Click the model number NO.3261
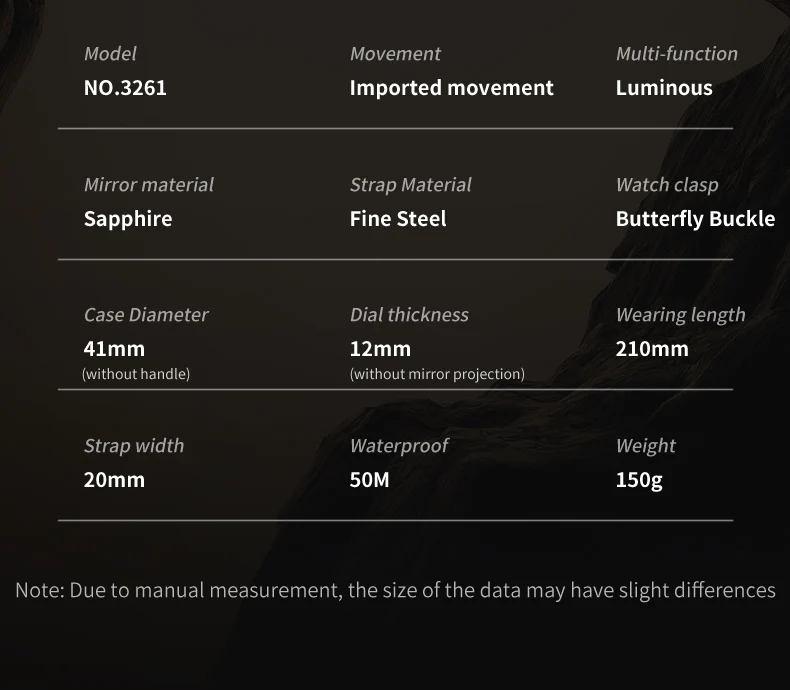Image resolution: width=790 pixels, height=690 pixels. click(x=125, y=88)
